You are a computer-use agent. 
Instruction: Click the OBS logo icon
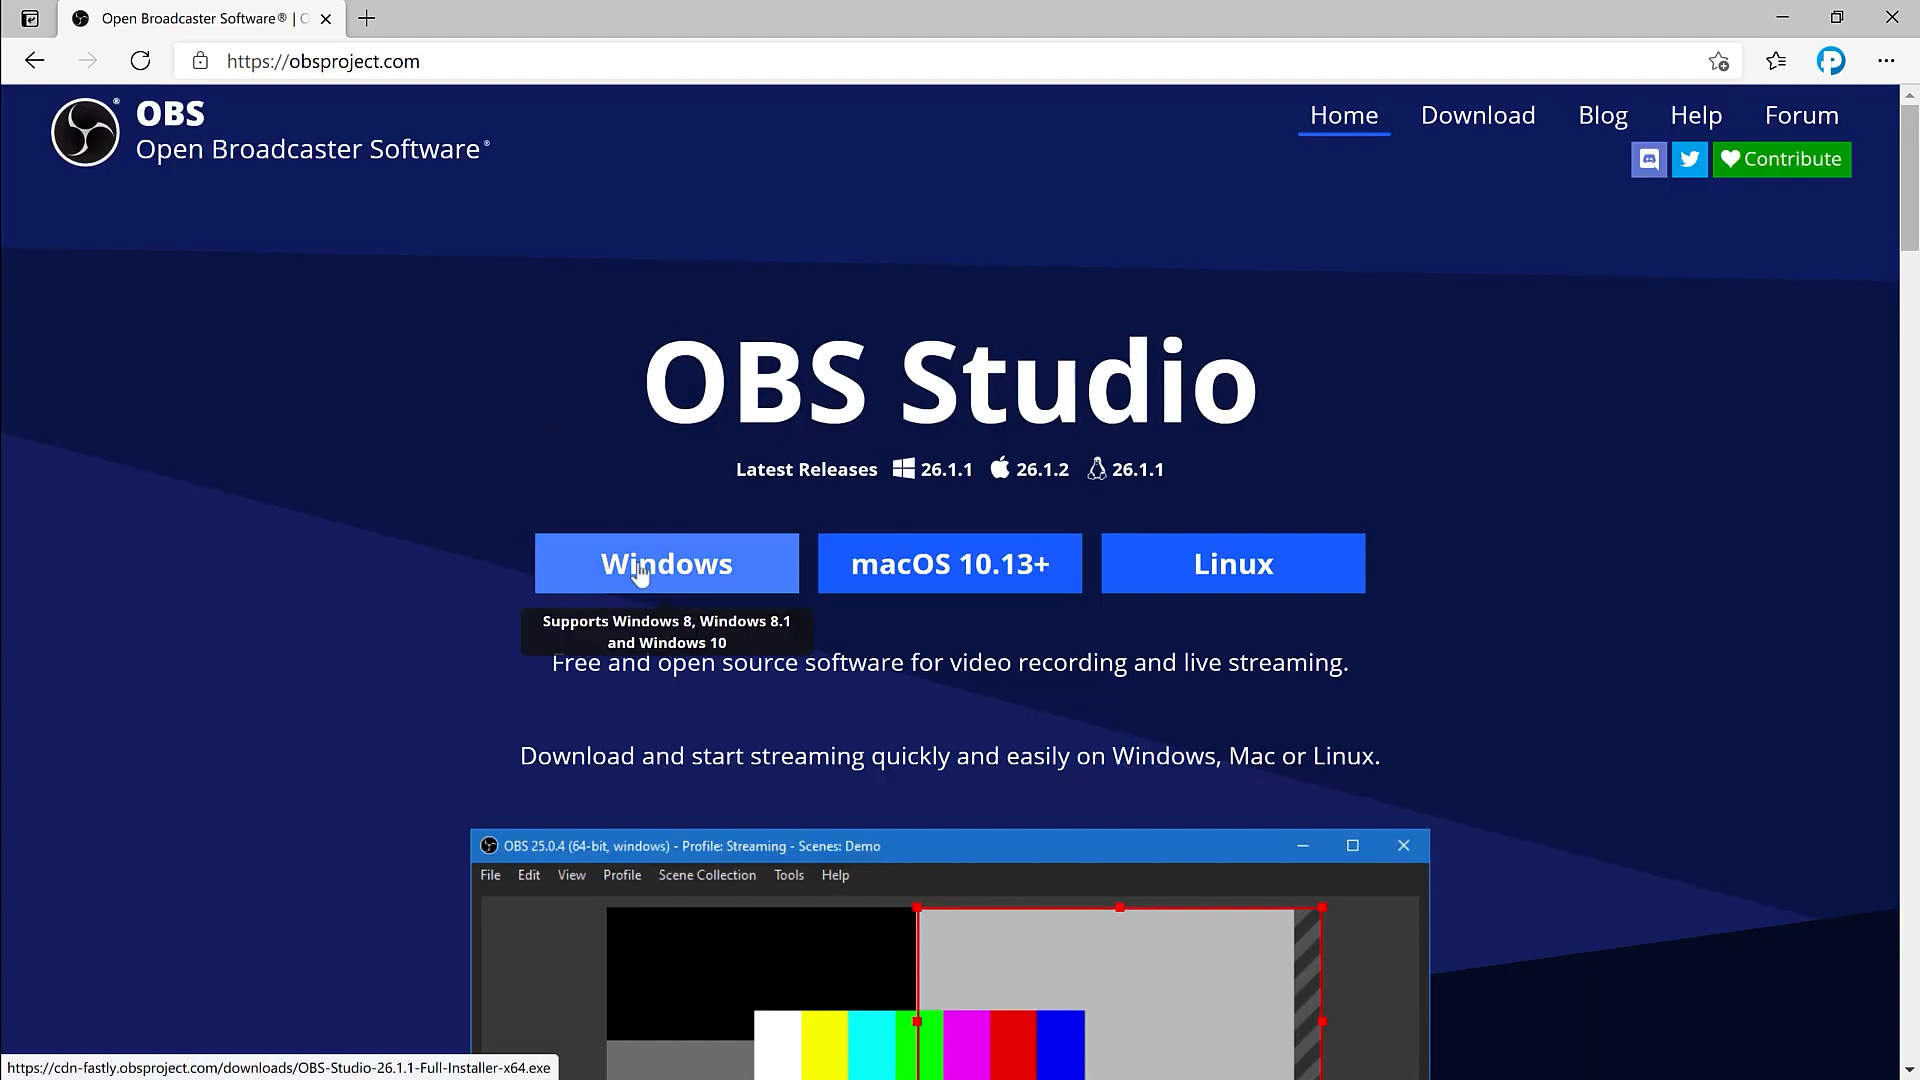pyautogui.click(x=86, y=132)
